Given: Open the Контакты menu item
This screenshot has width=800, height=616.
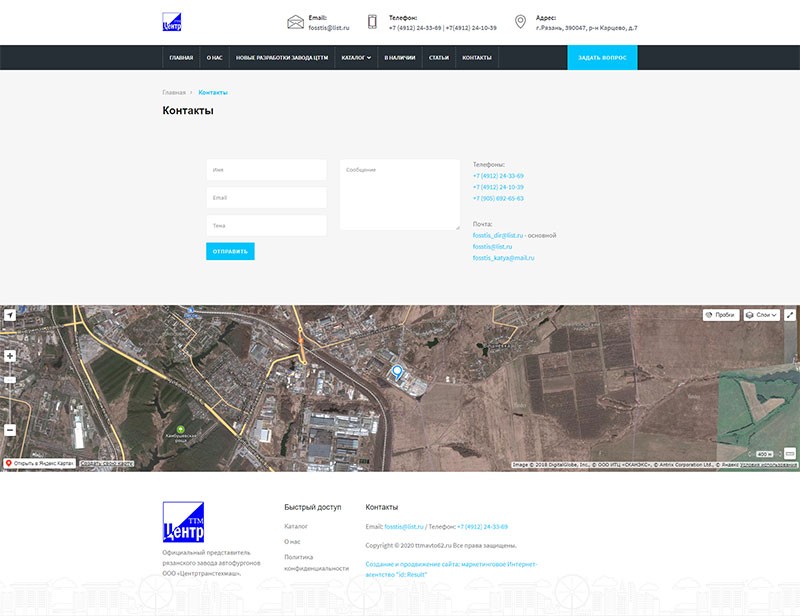Looking at the screenshot, I should [x=477, y=58].
